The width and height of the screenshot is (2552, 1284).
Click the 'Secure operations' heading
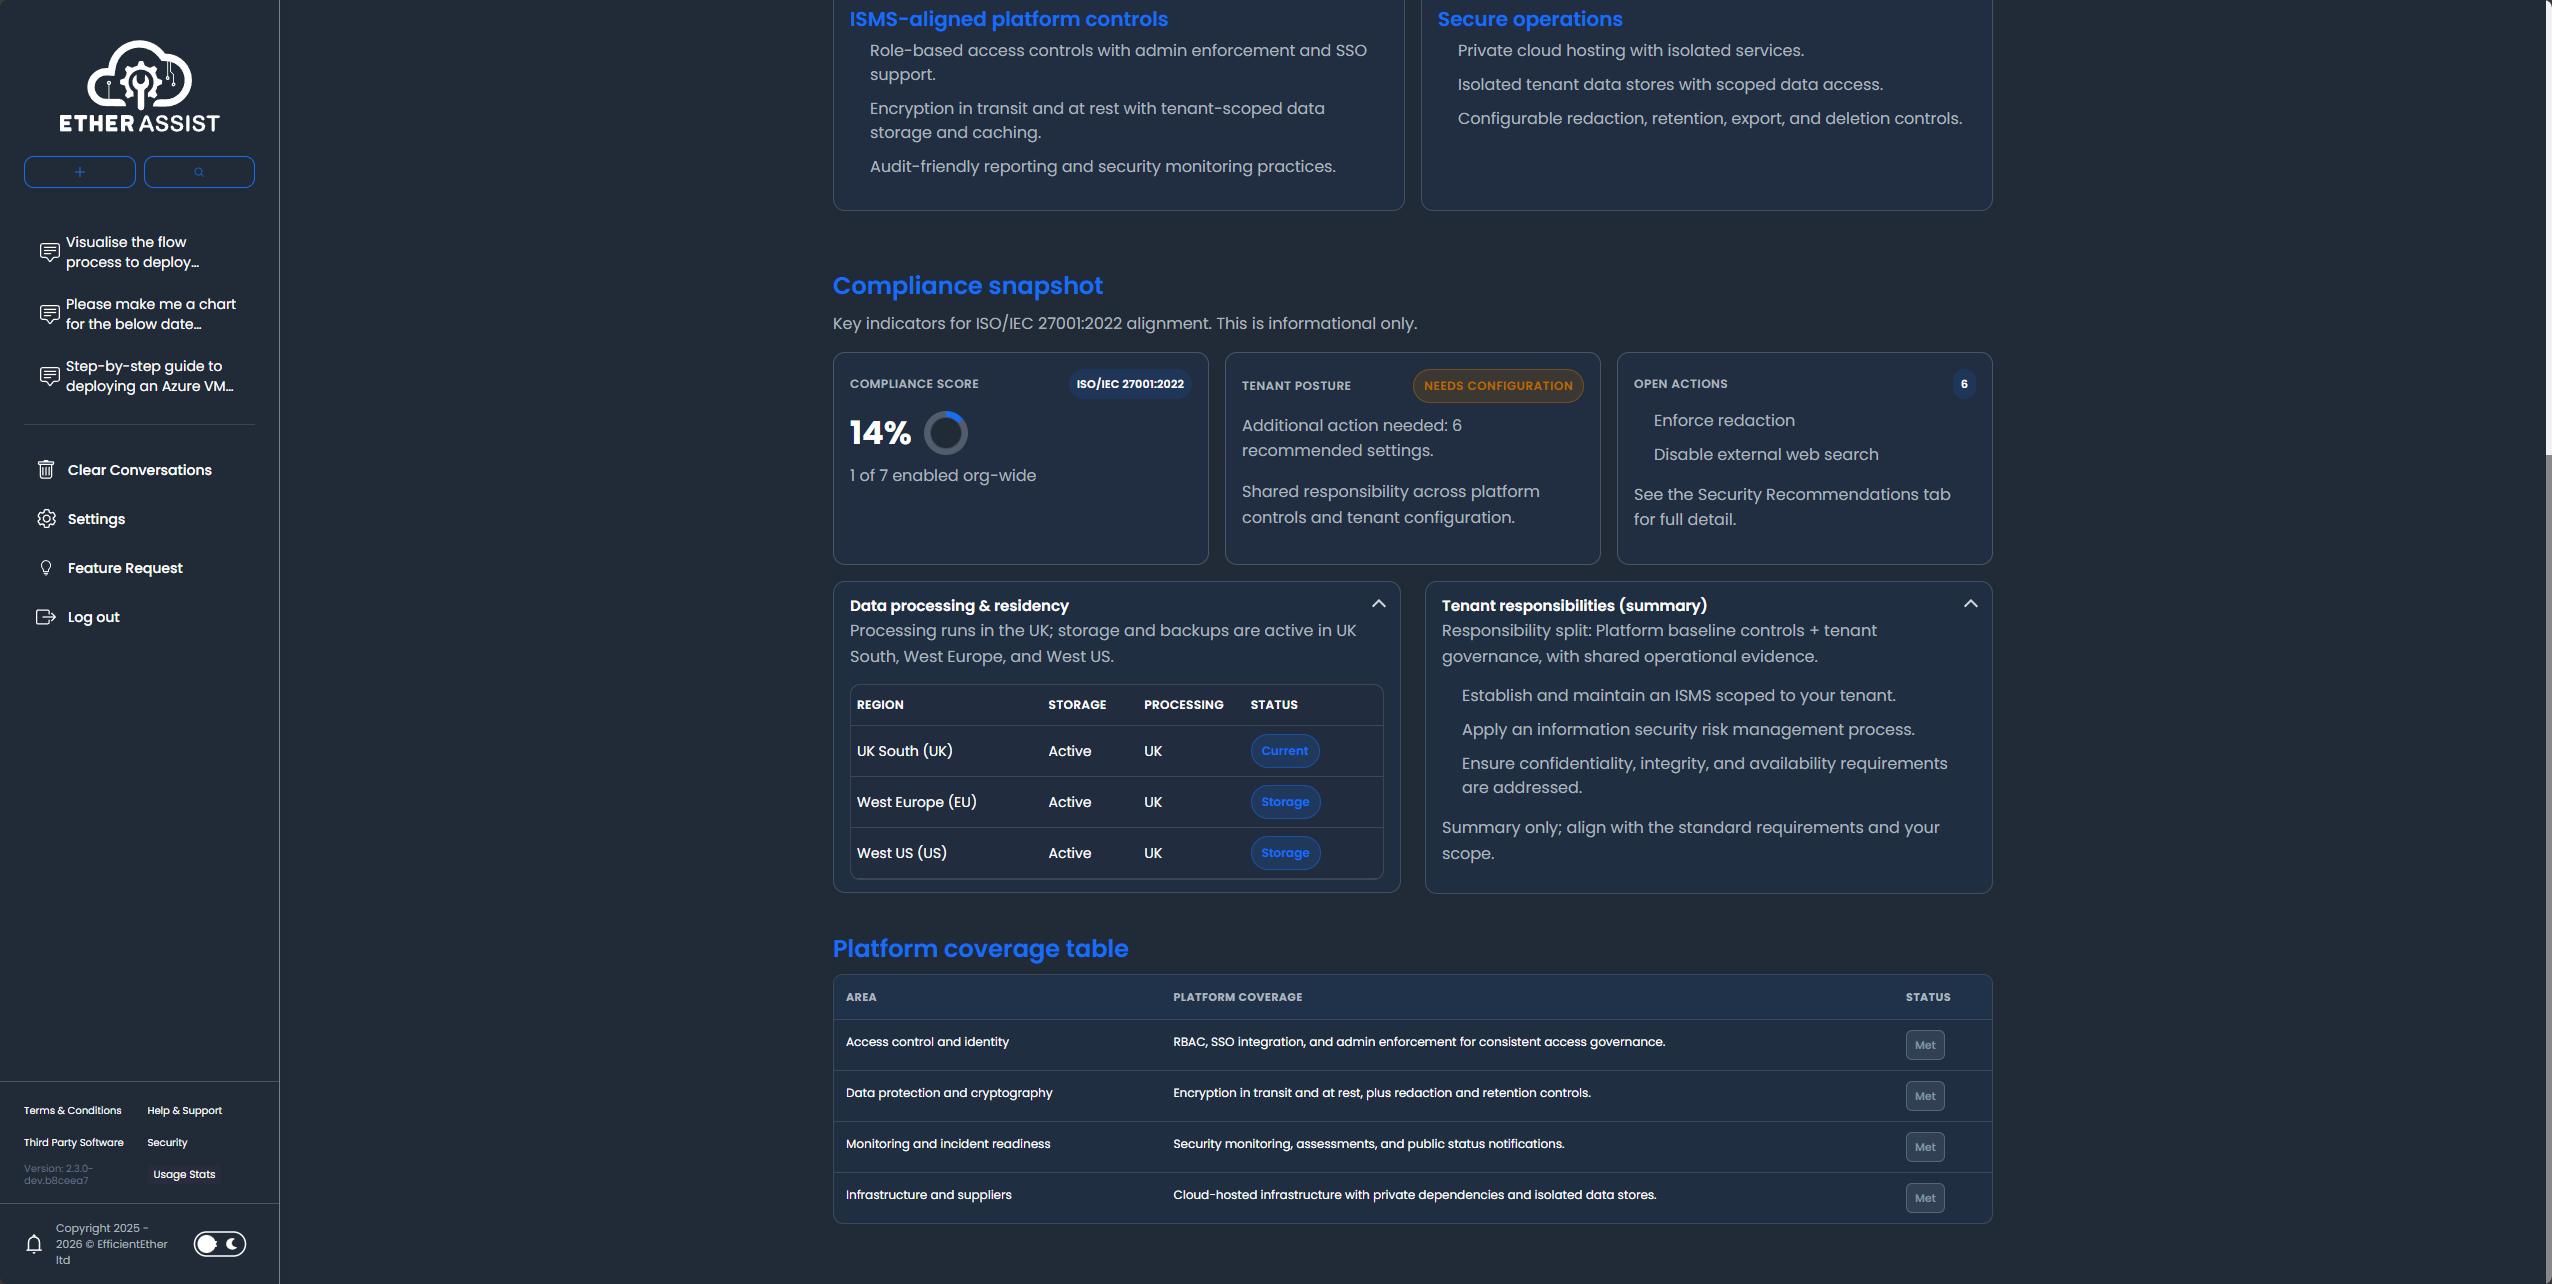1530,19
